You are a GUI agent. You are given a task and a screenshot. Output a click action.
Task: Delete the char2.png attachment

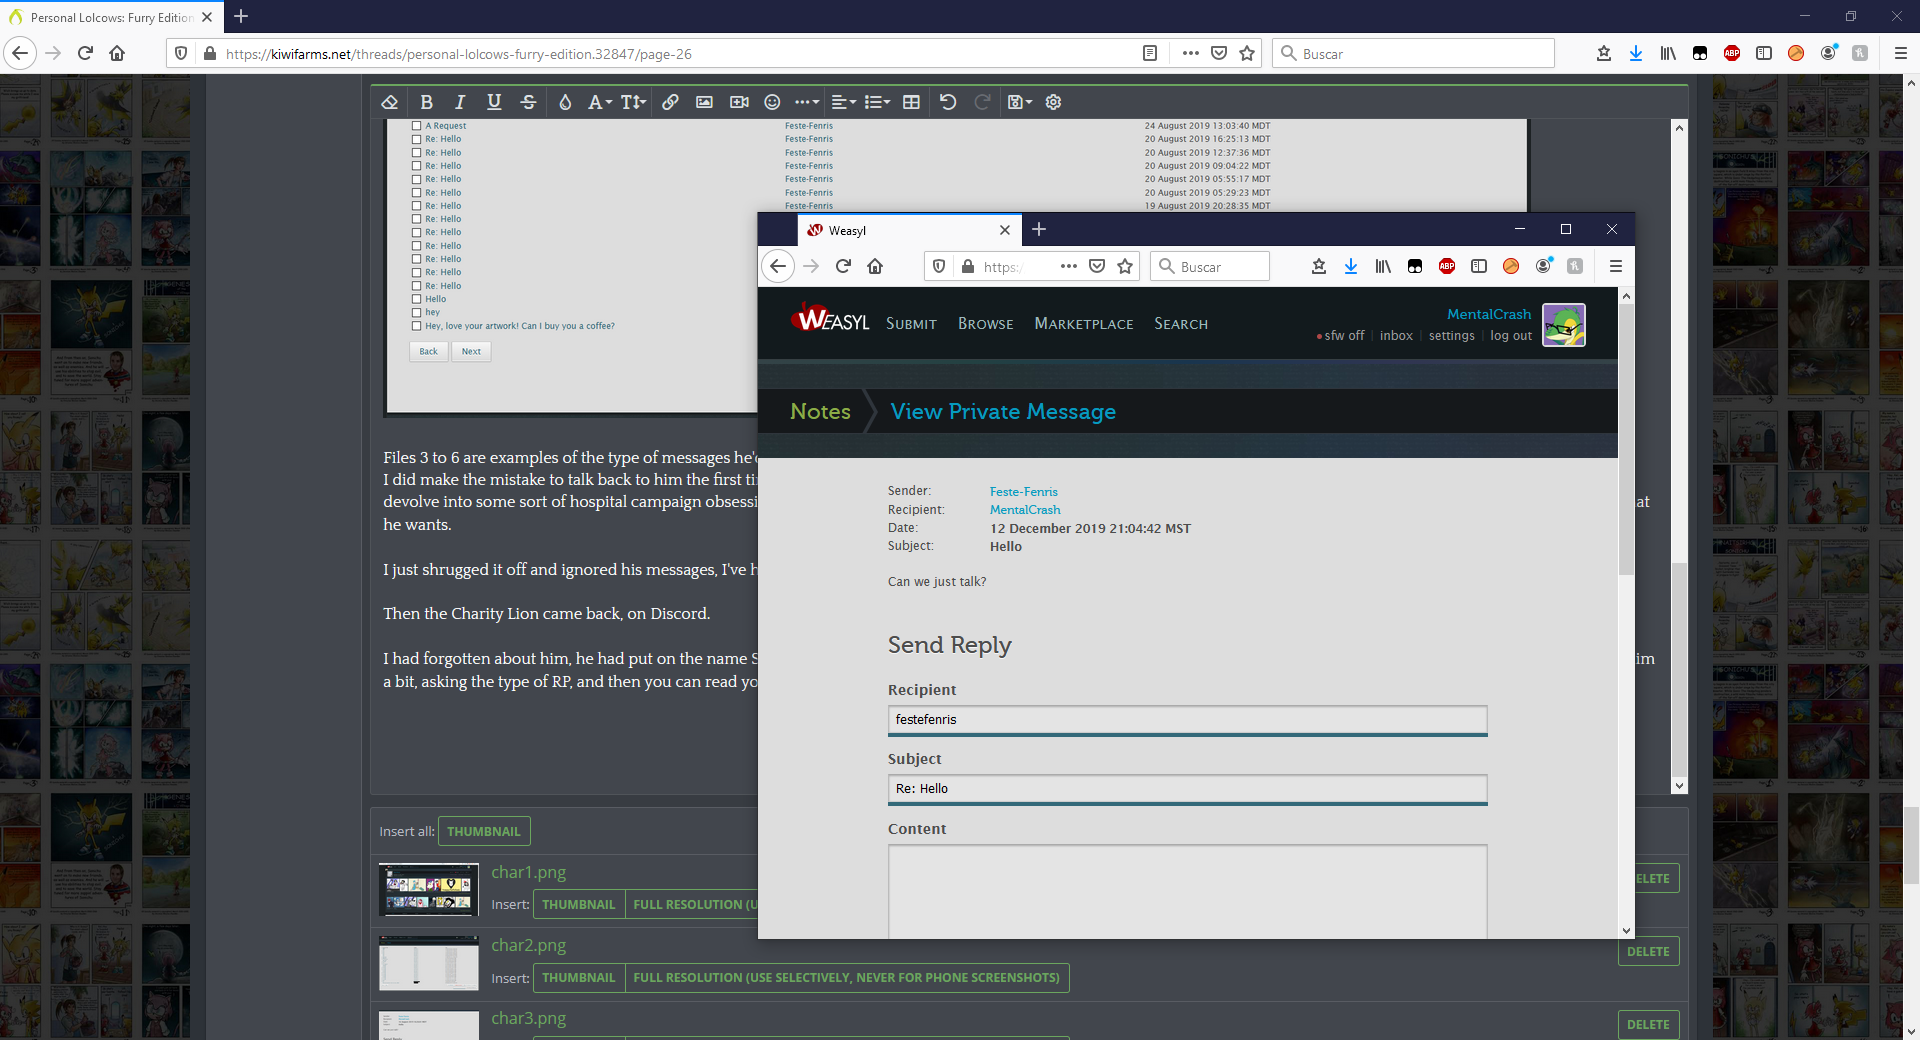tap(1647, 951)
